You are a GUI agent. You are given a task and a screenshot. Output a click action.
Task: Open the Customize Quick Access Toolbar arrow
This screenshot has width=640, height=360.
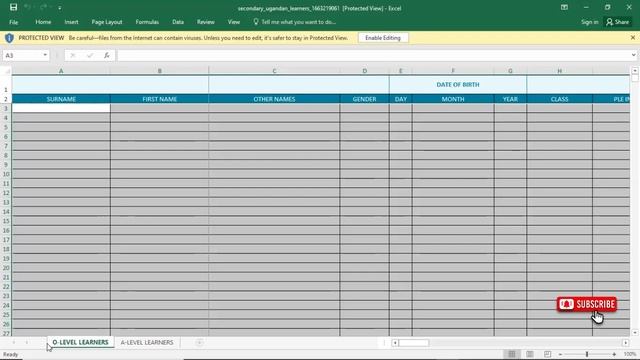(60, 8)
